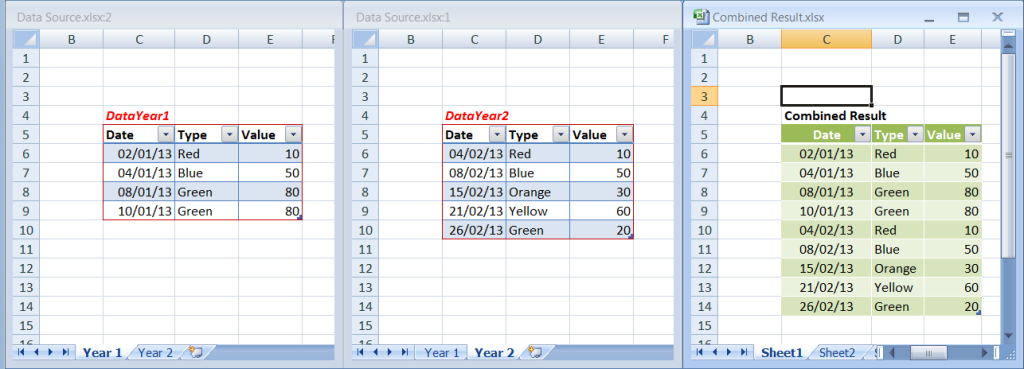Switch to Year 2 tab in Data Source.xlsx:2

(155, 353)
